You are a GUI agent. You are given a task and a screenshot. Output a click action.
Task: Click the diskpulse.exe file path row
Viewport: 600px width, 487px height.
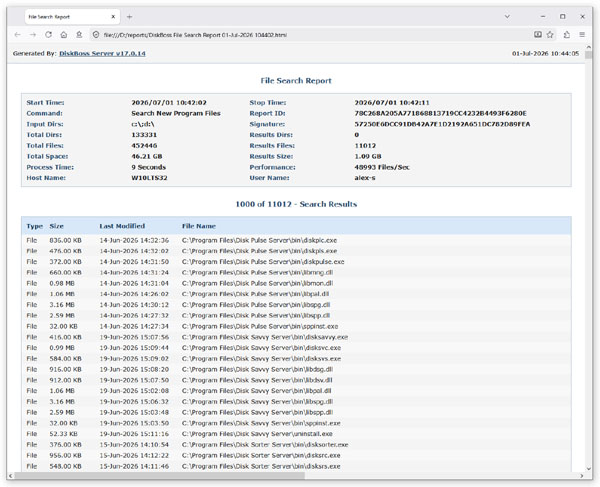pyautogui.click(x=263, y=262)
